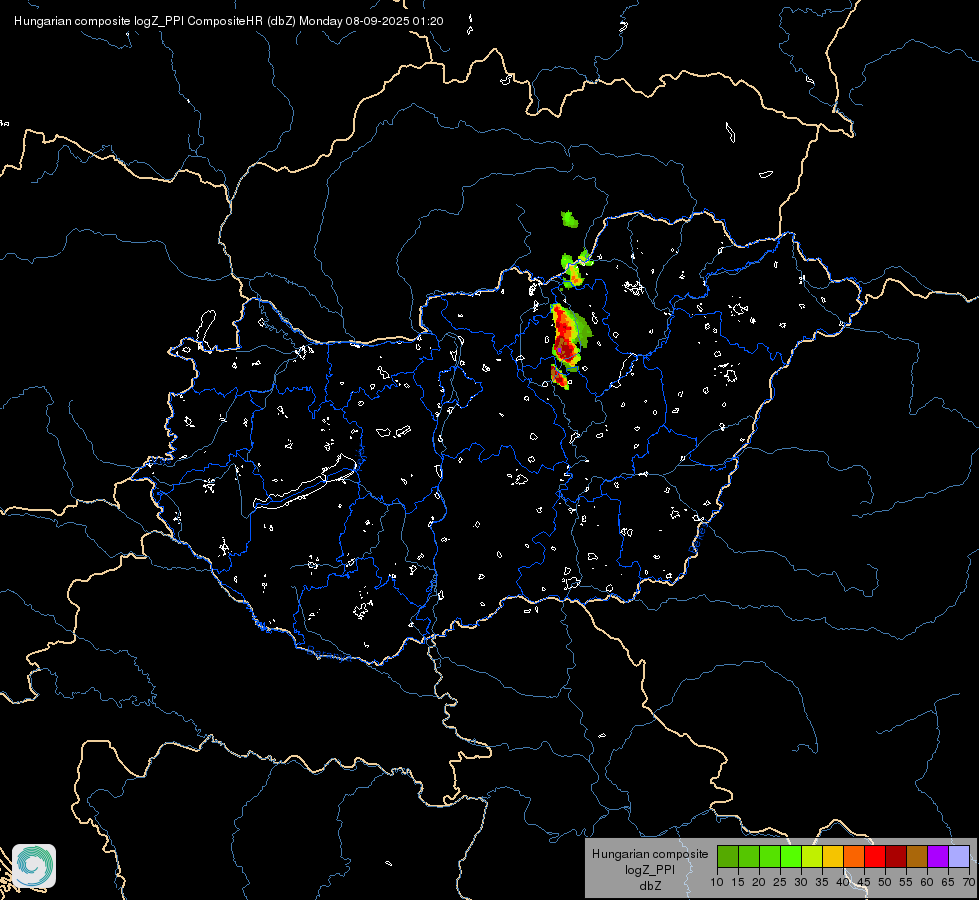Click the 50–55 dBZ dark red swatch

click(x=896, y=857)
